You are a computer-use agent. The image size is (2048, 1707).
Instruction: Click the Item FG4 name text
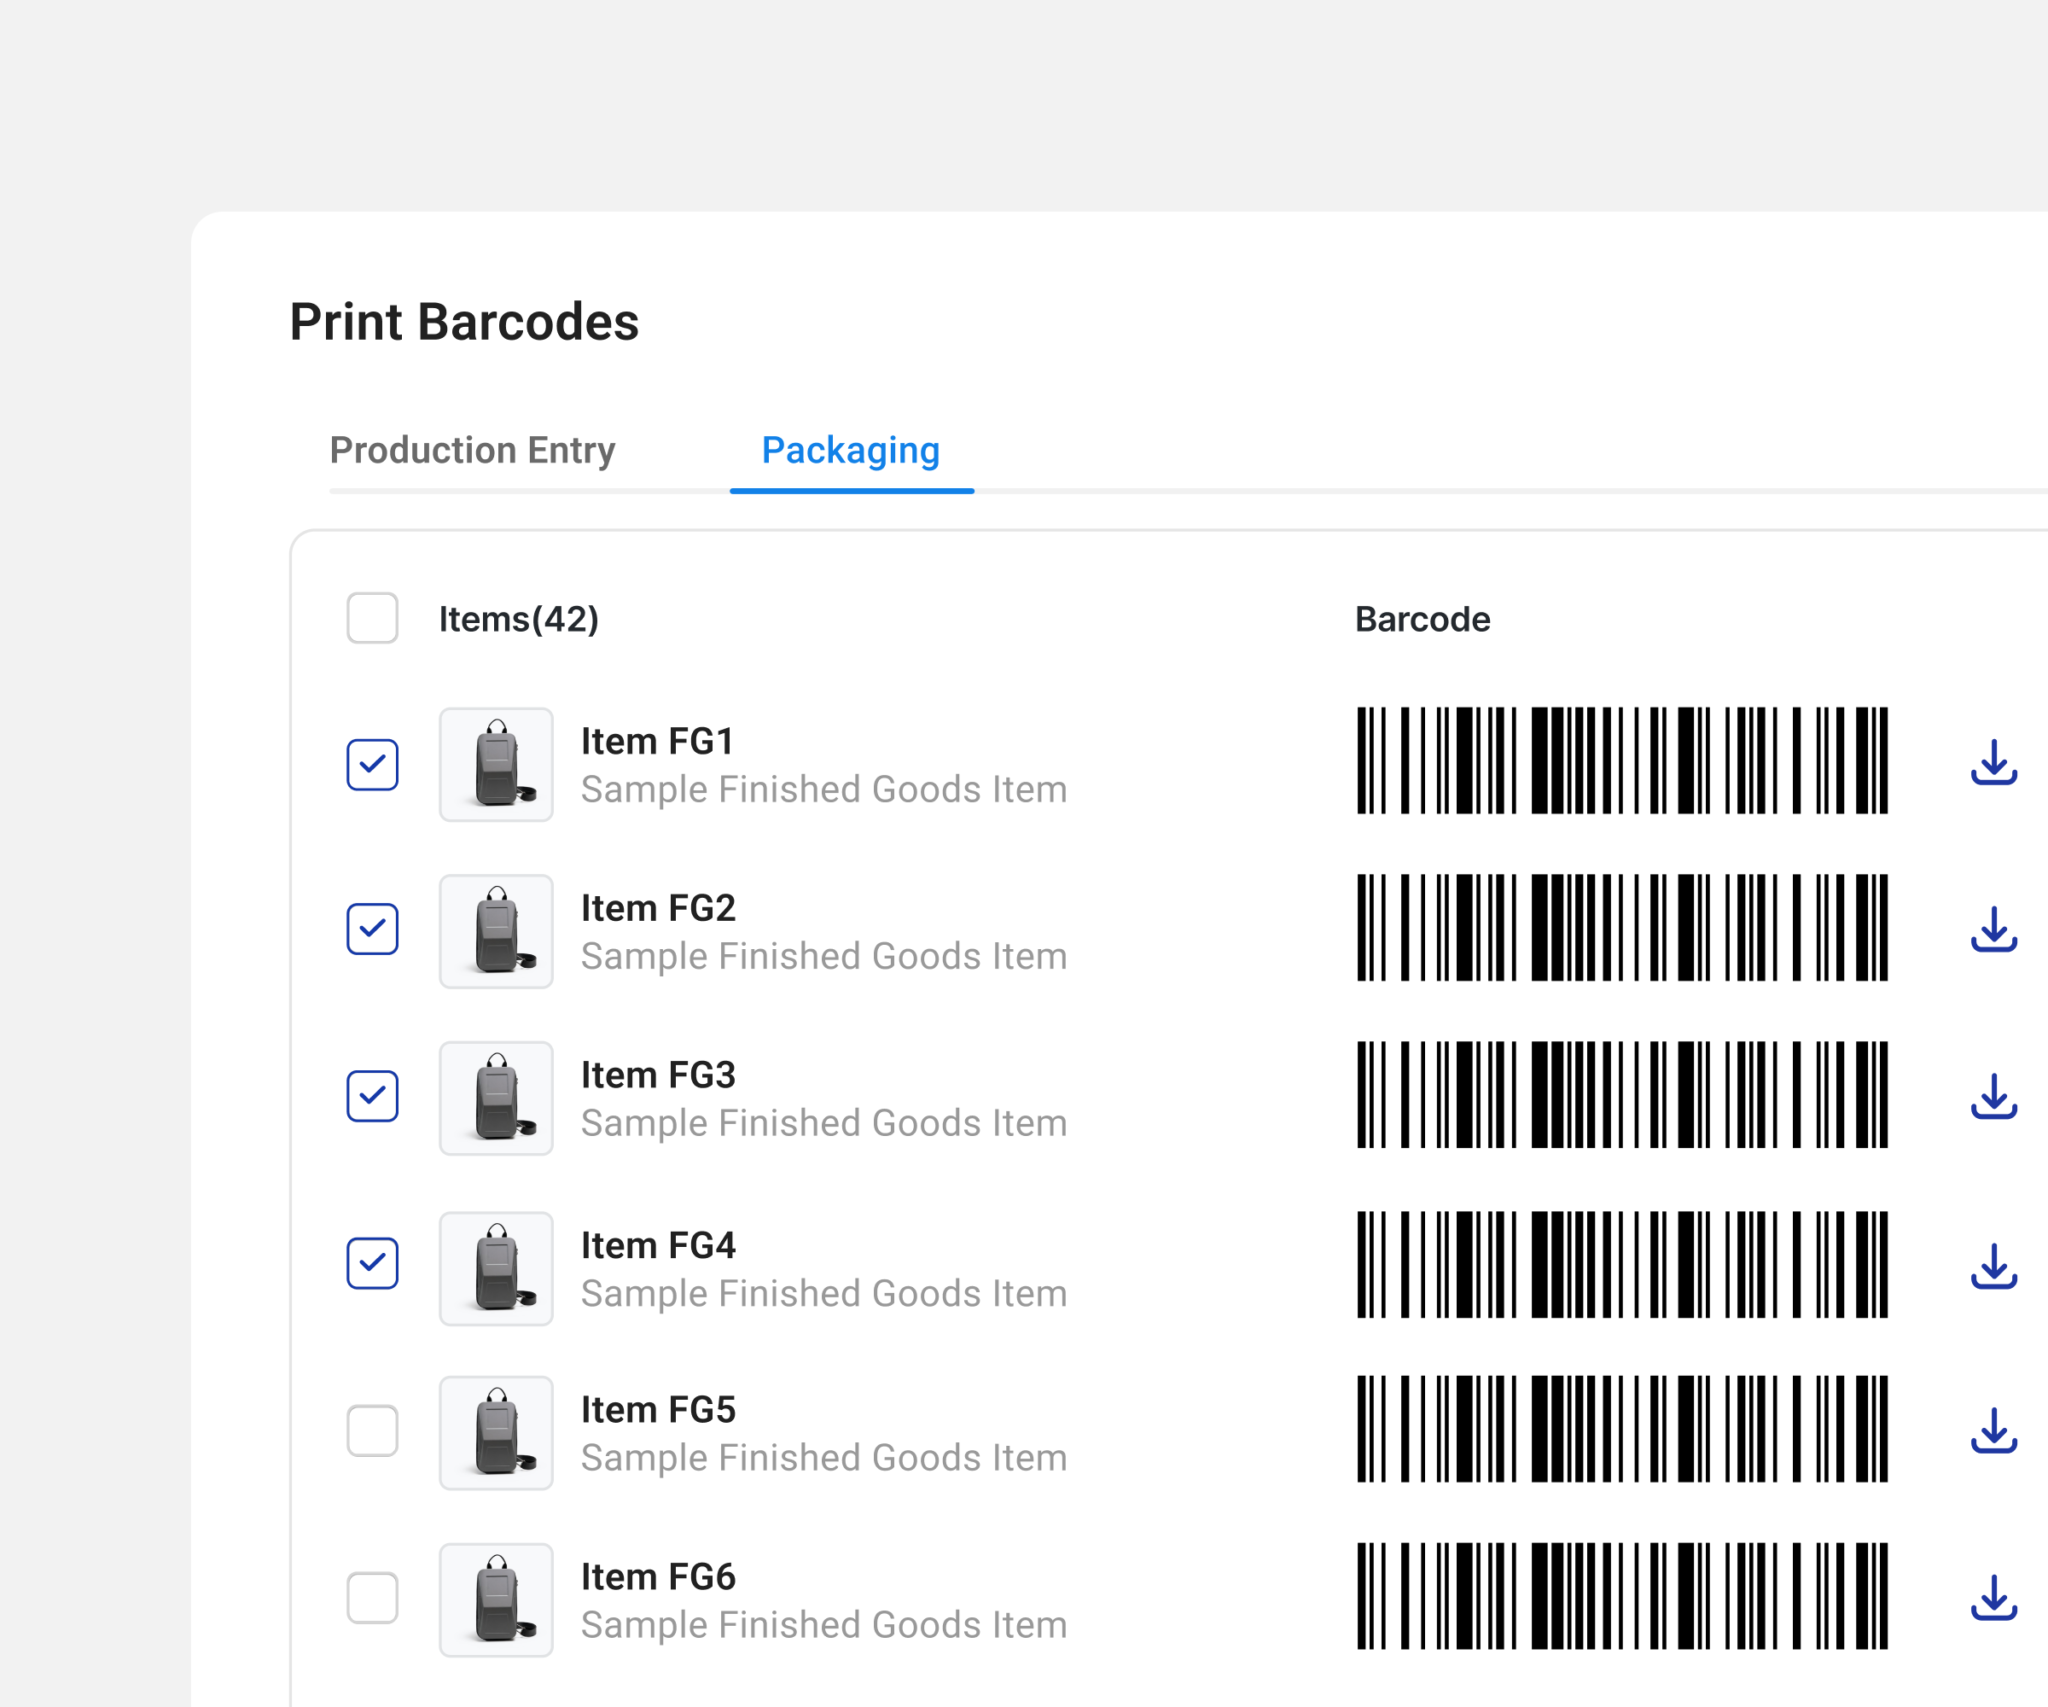(658, 1245)
